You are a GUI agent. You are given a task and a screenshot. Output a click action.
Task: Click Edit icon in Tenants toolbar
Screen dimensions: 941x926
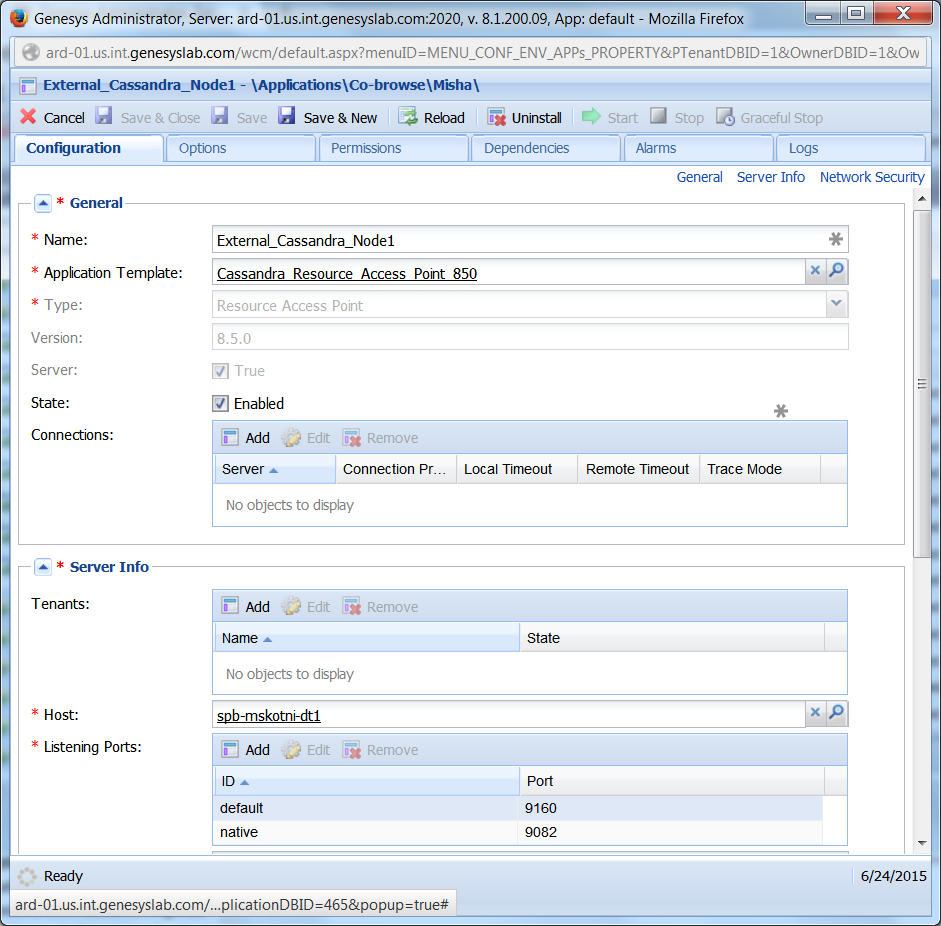coord(291,606)
